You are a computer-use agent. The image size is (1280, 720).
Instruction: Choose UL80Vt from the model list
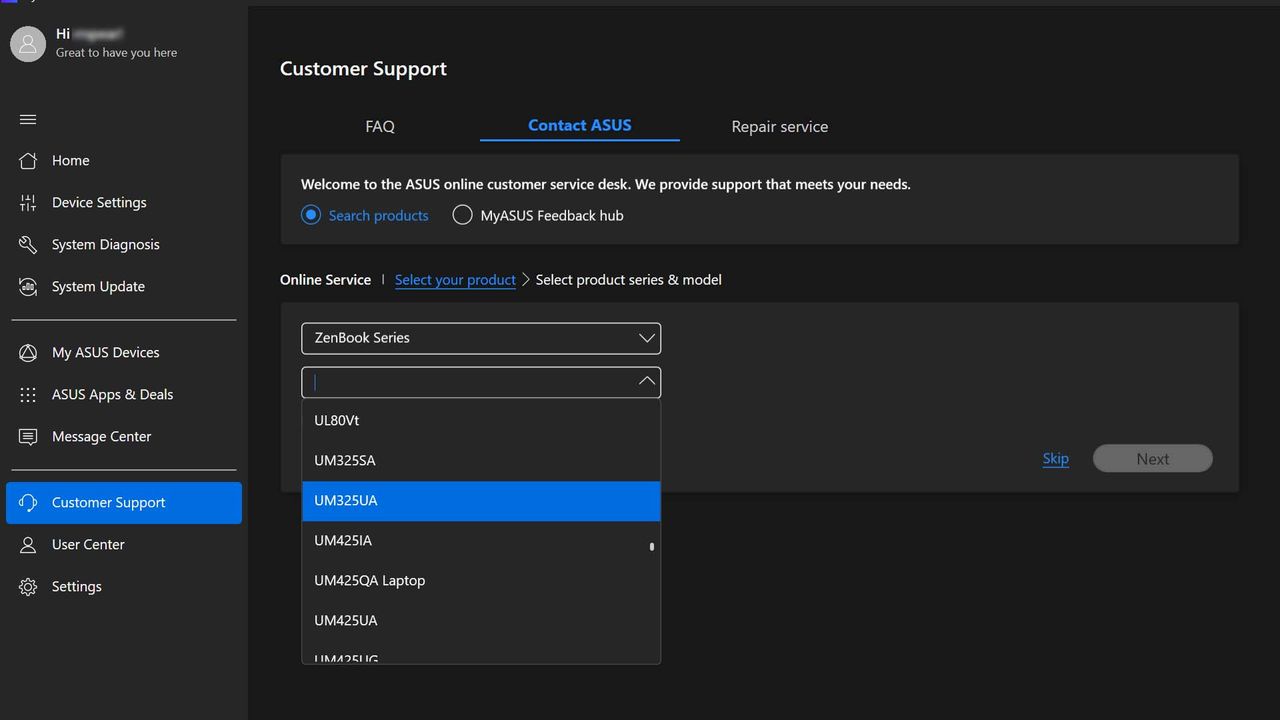pyautogui.click(x=481, y=421)
